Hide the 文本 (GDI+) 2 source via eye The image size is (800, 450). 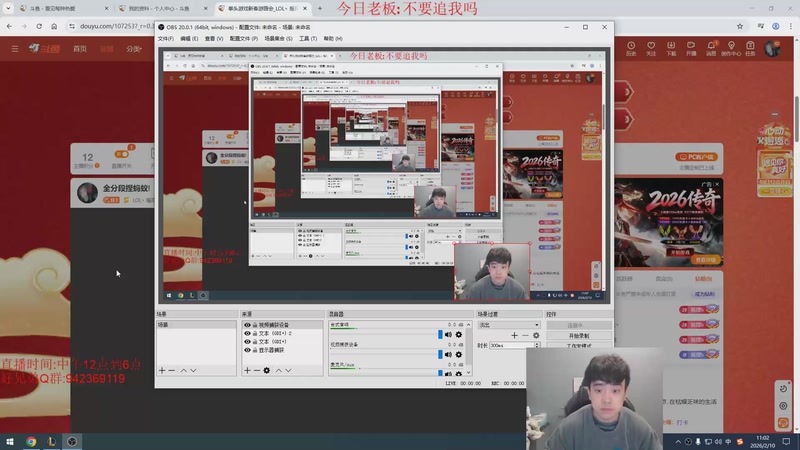click(247, 333)
